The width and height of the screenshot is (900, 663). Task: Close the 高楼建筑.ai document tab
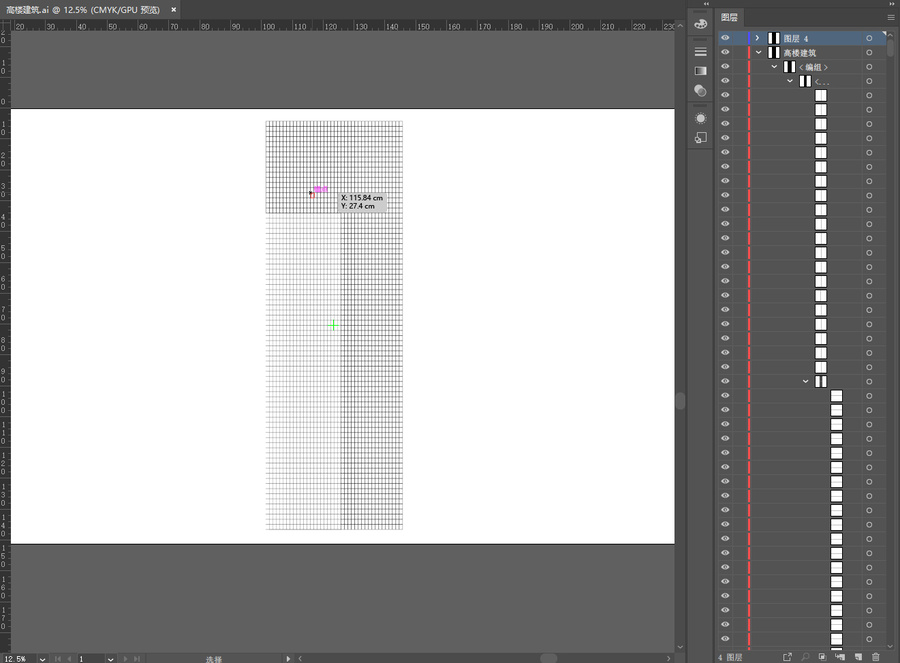pos(173,9)
